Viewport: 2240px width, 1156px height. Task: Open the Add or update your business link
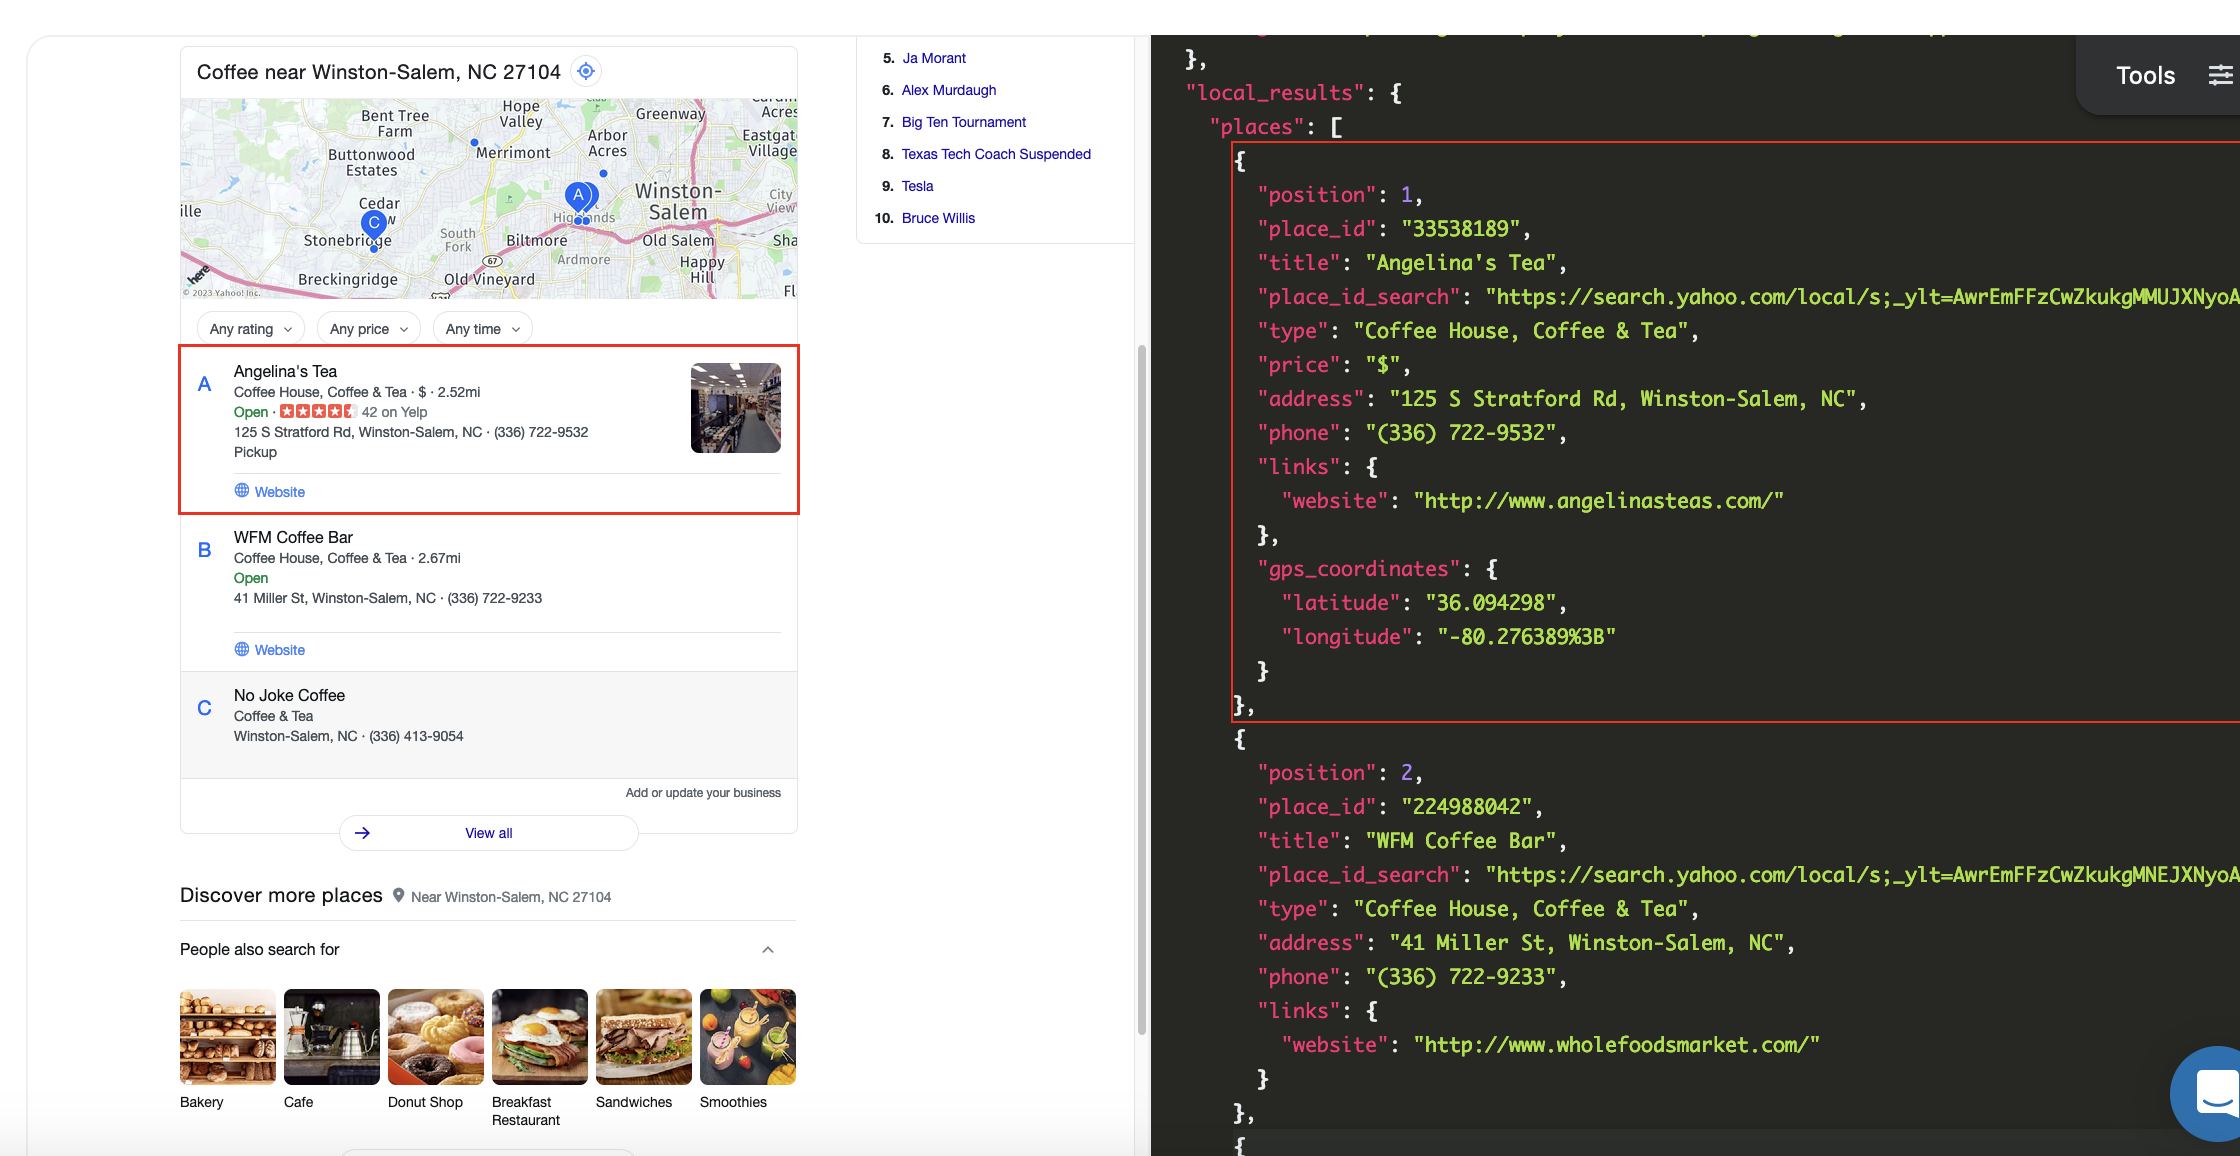pos(703,792)
